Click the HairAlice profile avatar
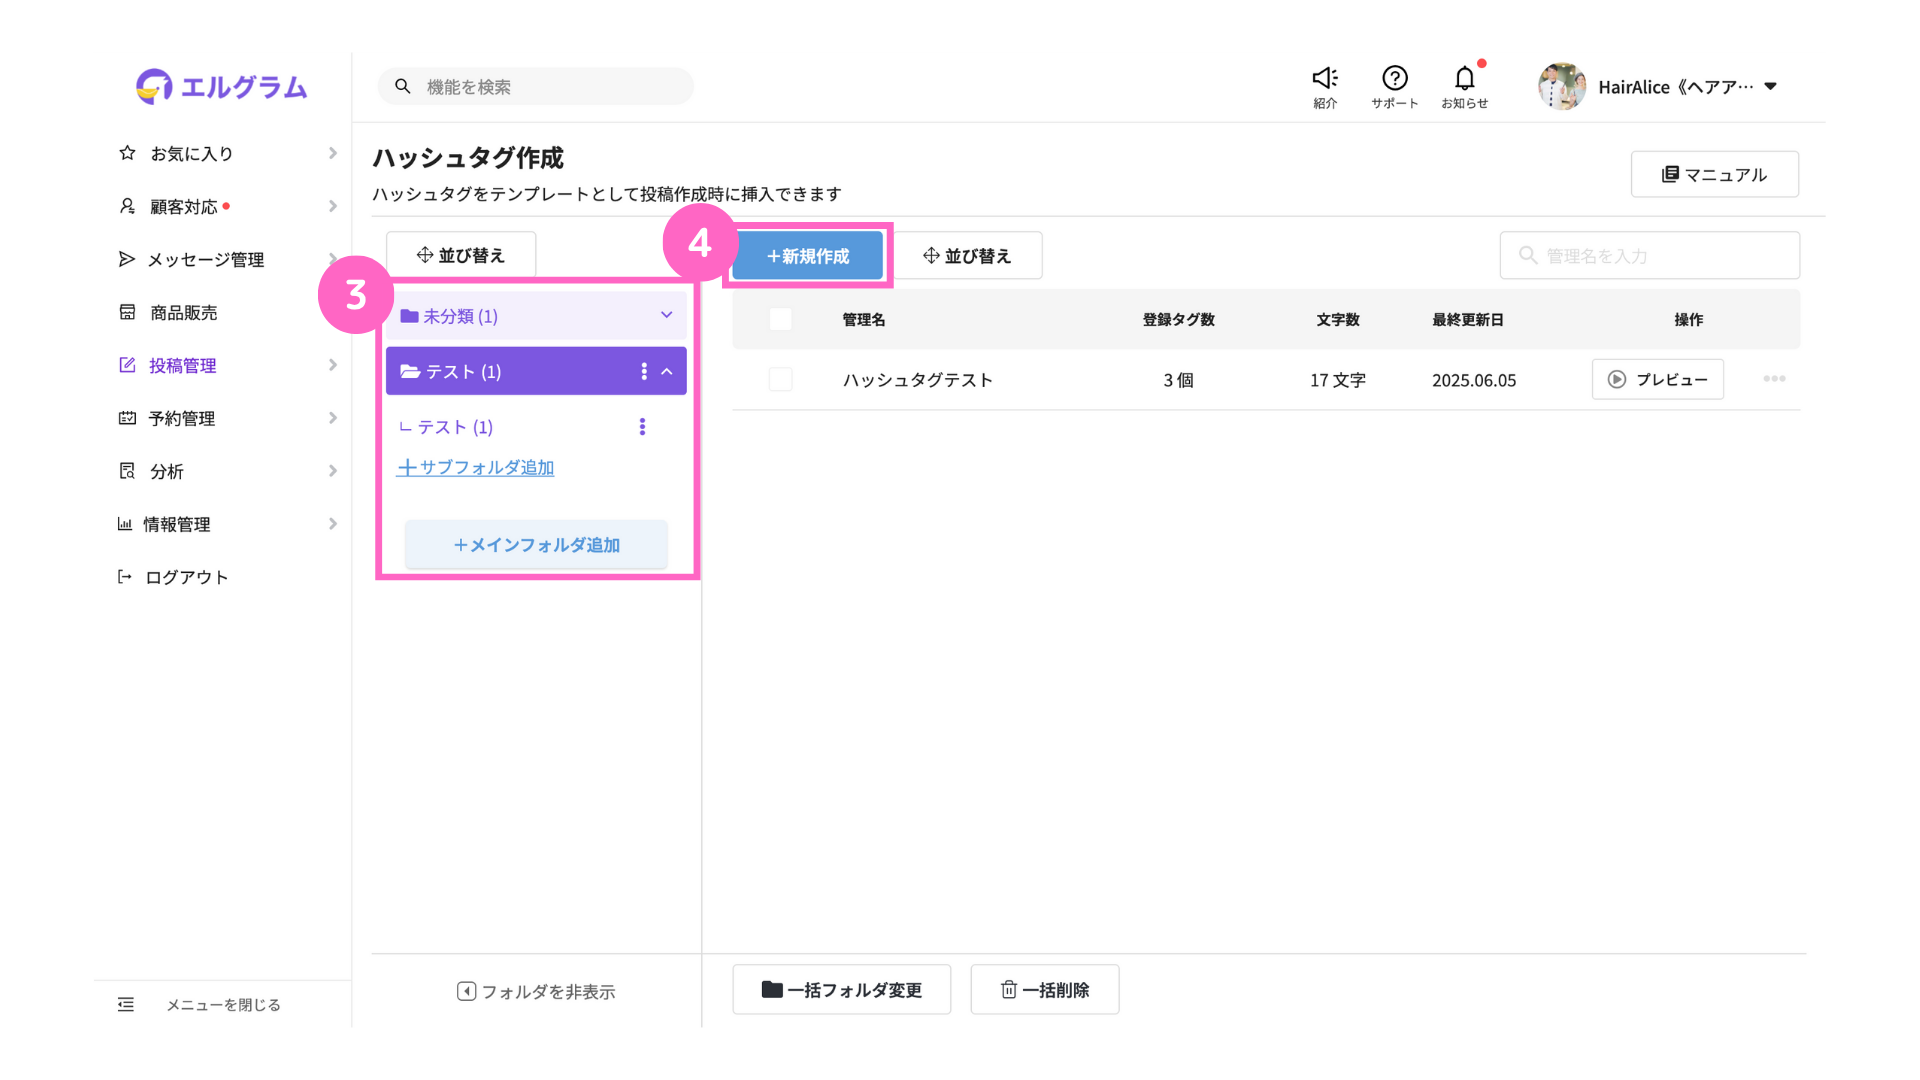 (1562, 87)
